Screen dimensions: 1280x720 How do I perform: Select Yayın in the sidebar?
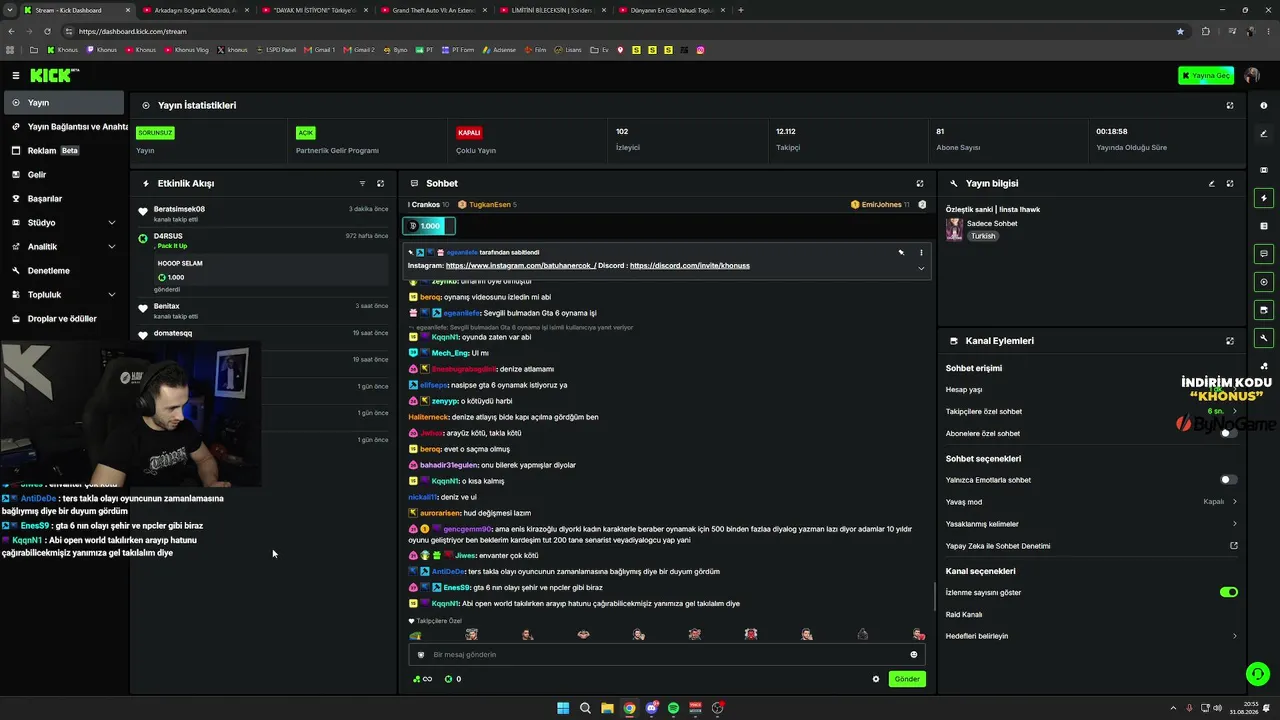tap(64, 103)
